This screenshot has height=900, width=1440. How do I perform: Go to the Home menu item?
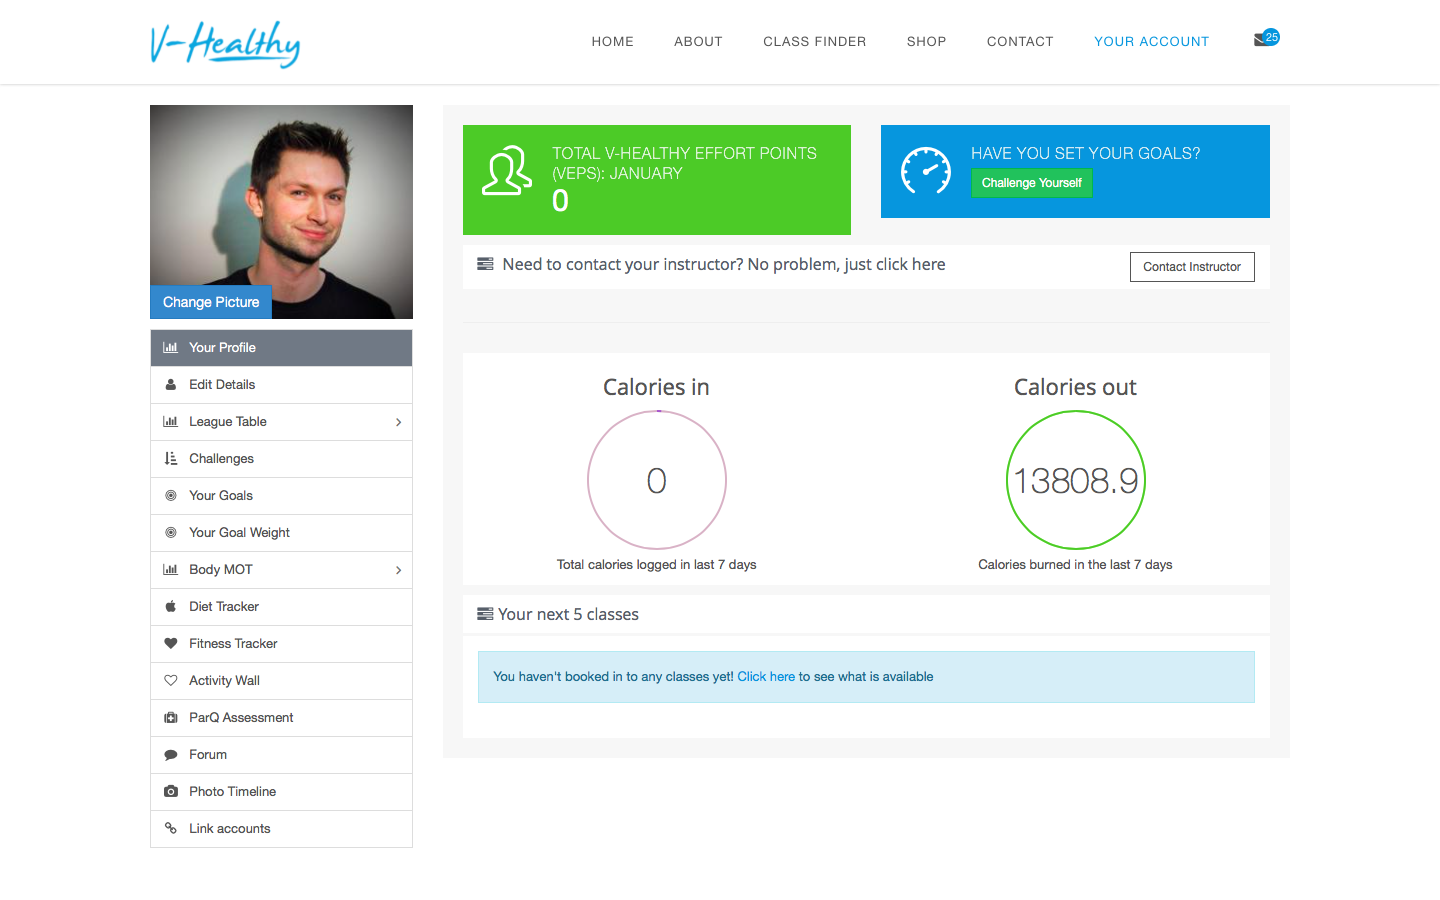point(613,42)
